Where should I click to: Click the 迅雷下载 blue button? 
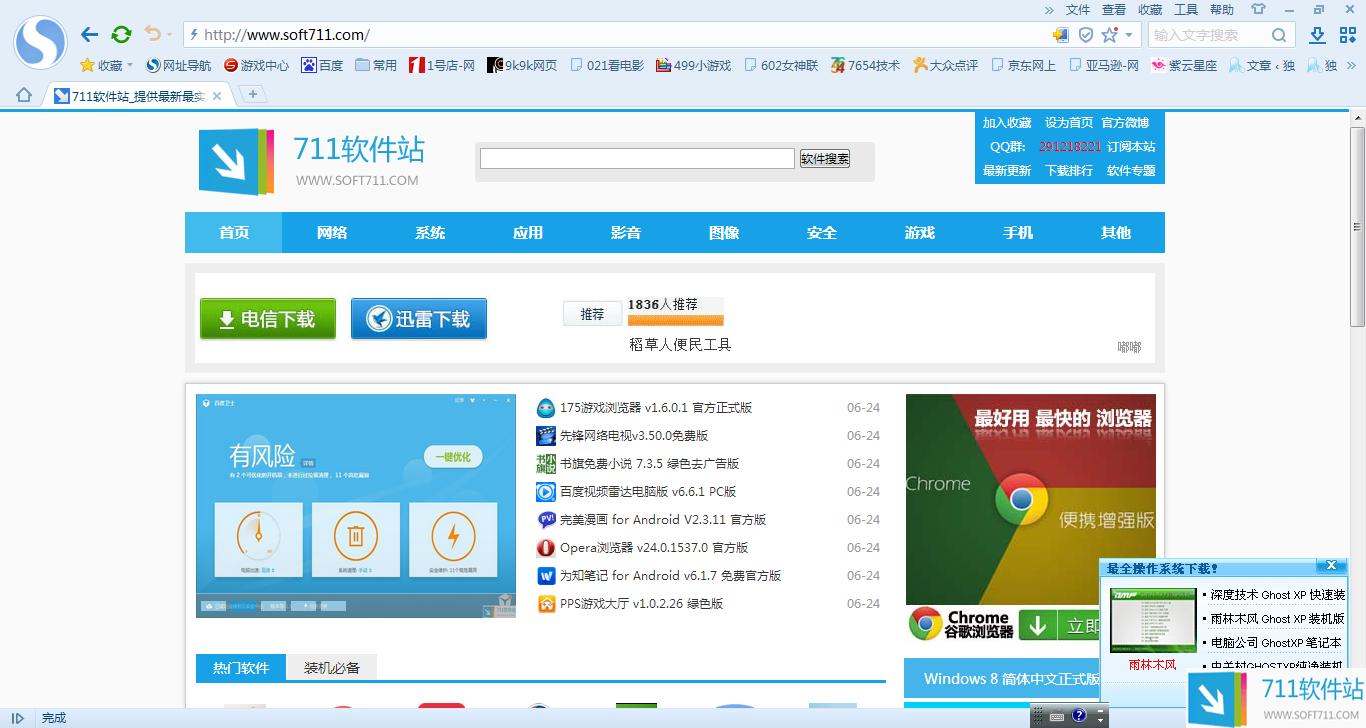point(419,319)
